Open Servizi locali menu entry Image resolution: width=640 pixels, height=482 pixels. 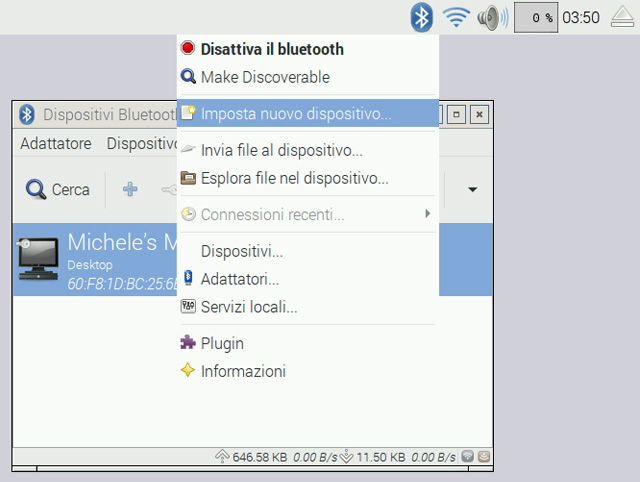click(248, 307)
